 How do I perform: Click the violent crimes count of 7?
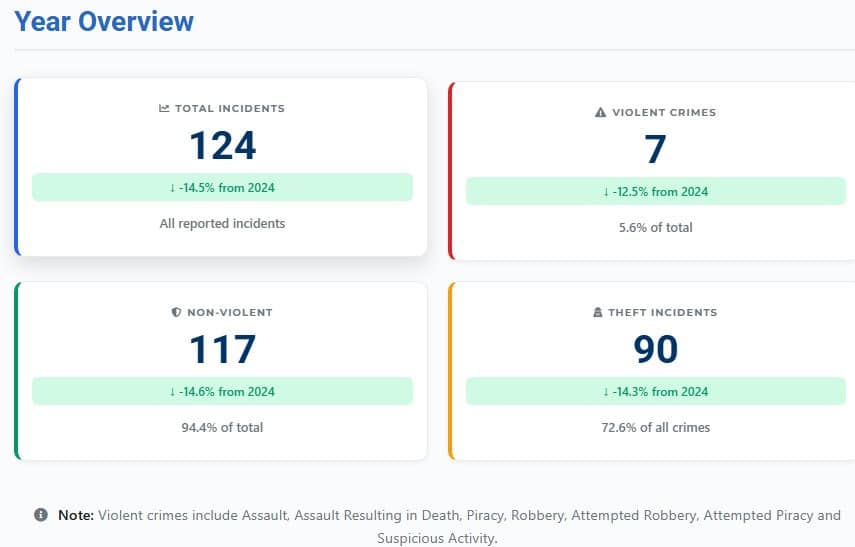[x=655, y=150]
